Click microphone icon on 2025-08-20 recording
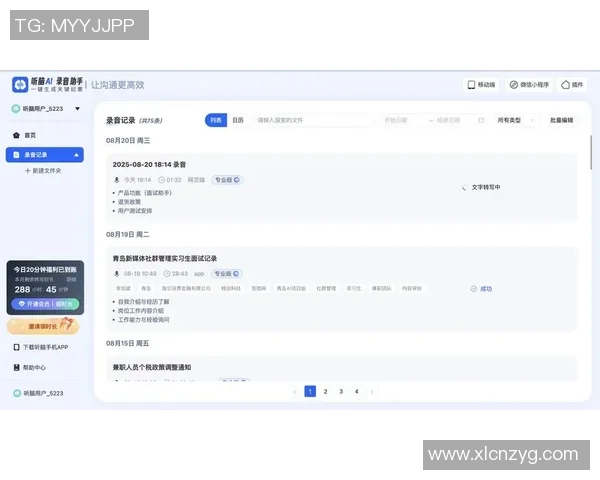 pos(117,180)
